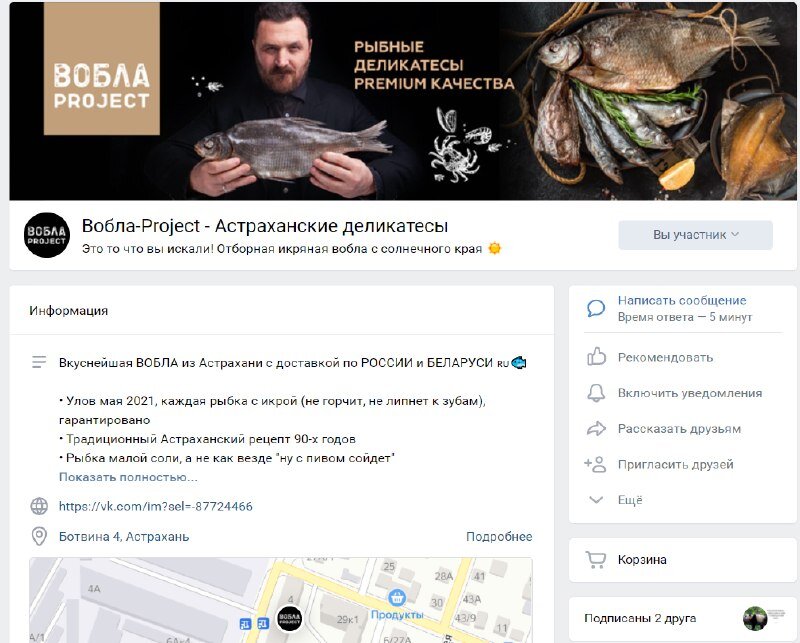Click the globe website icon
This screenshot has height=643, width=800.
tap(39, 506)
